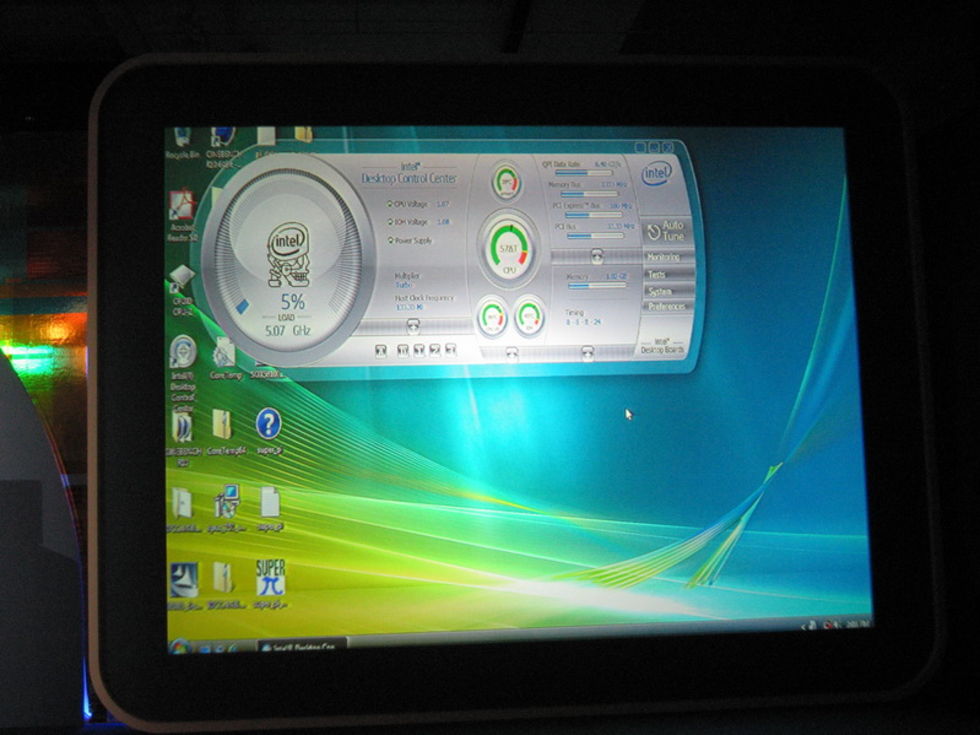Toggle the CPU Voltage indicator
This screenshot has width=980, height=735.
[x=390, y=204]
